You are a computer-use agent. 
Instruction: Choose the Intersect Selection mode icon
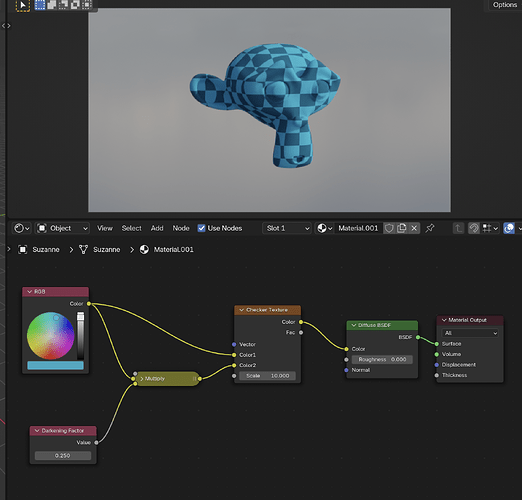pos(87,5)
